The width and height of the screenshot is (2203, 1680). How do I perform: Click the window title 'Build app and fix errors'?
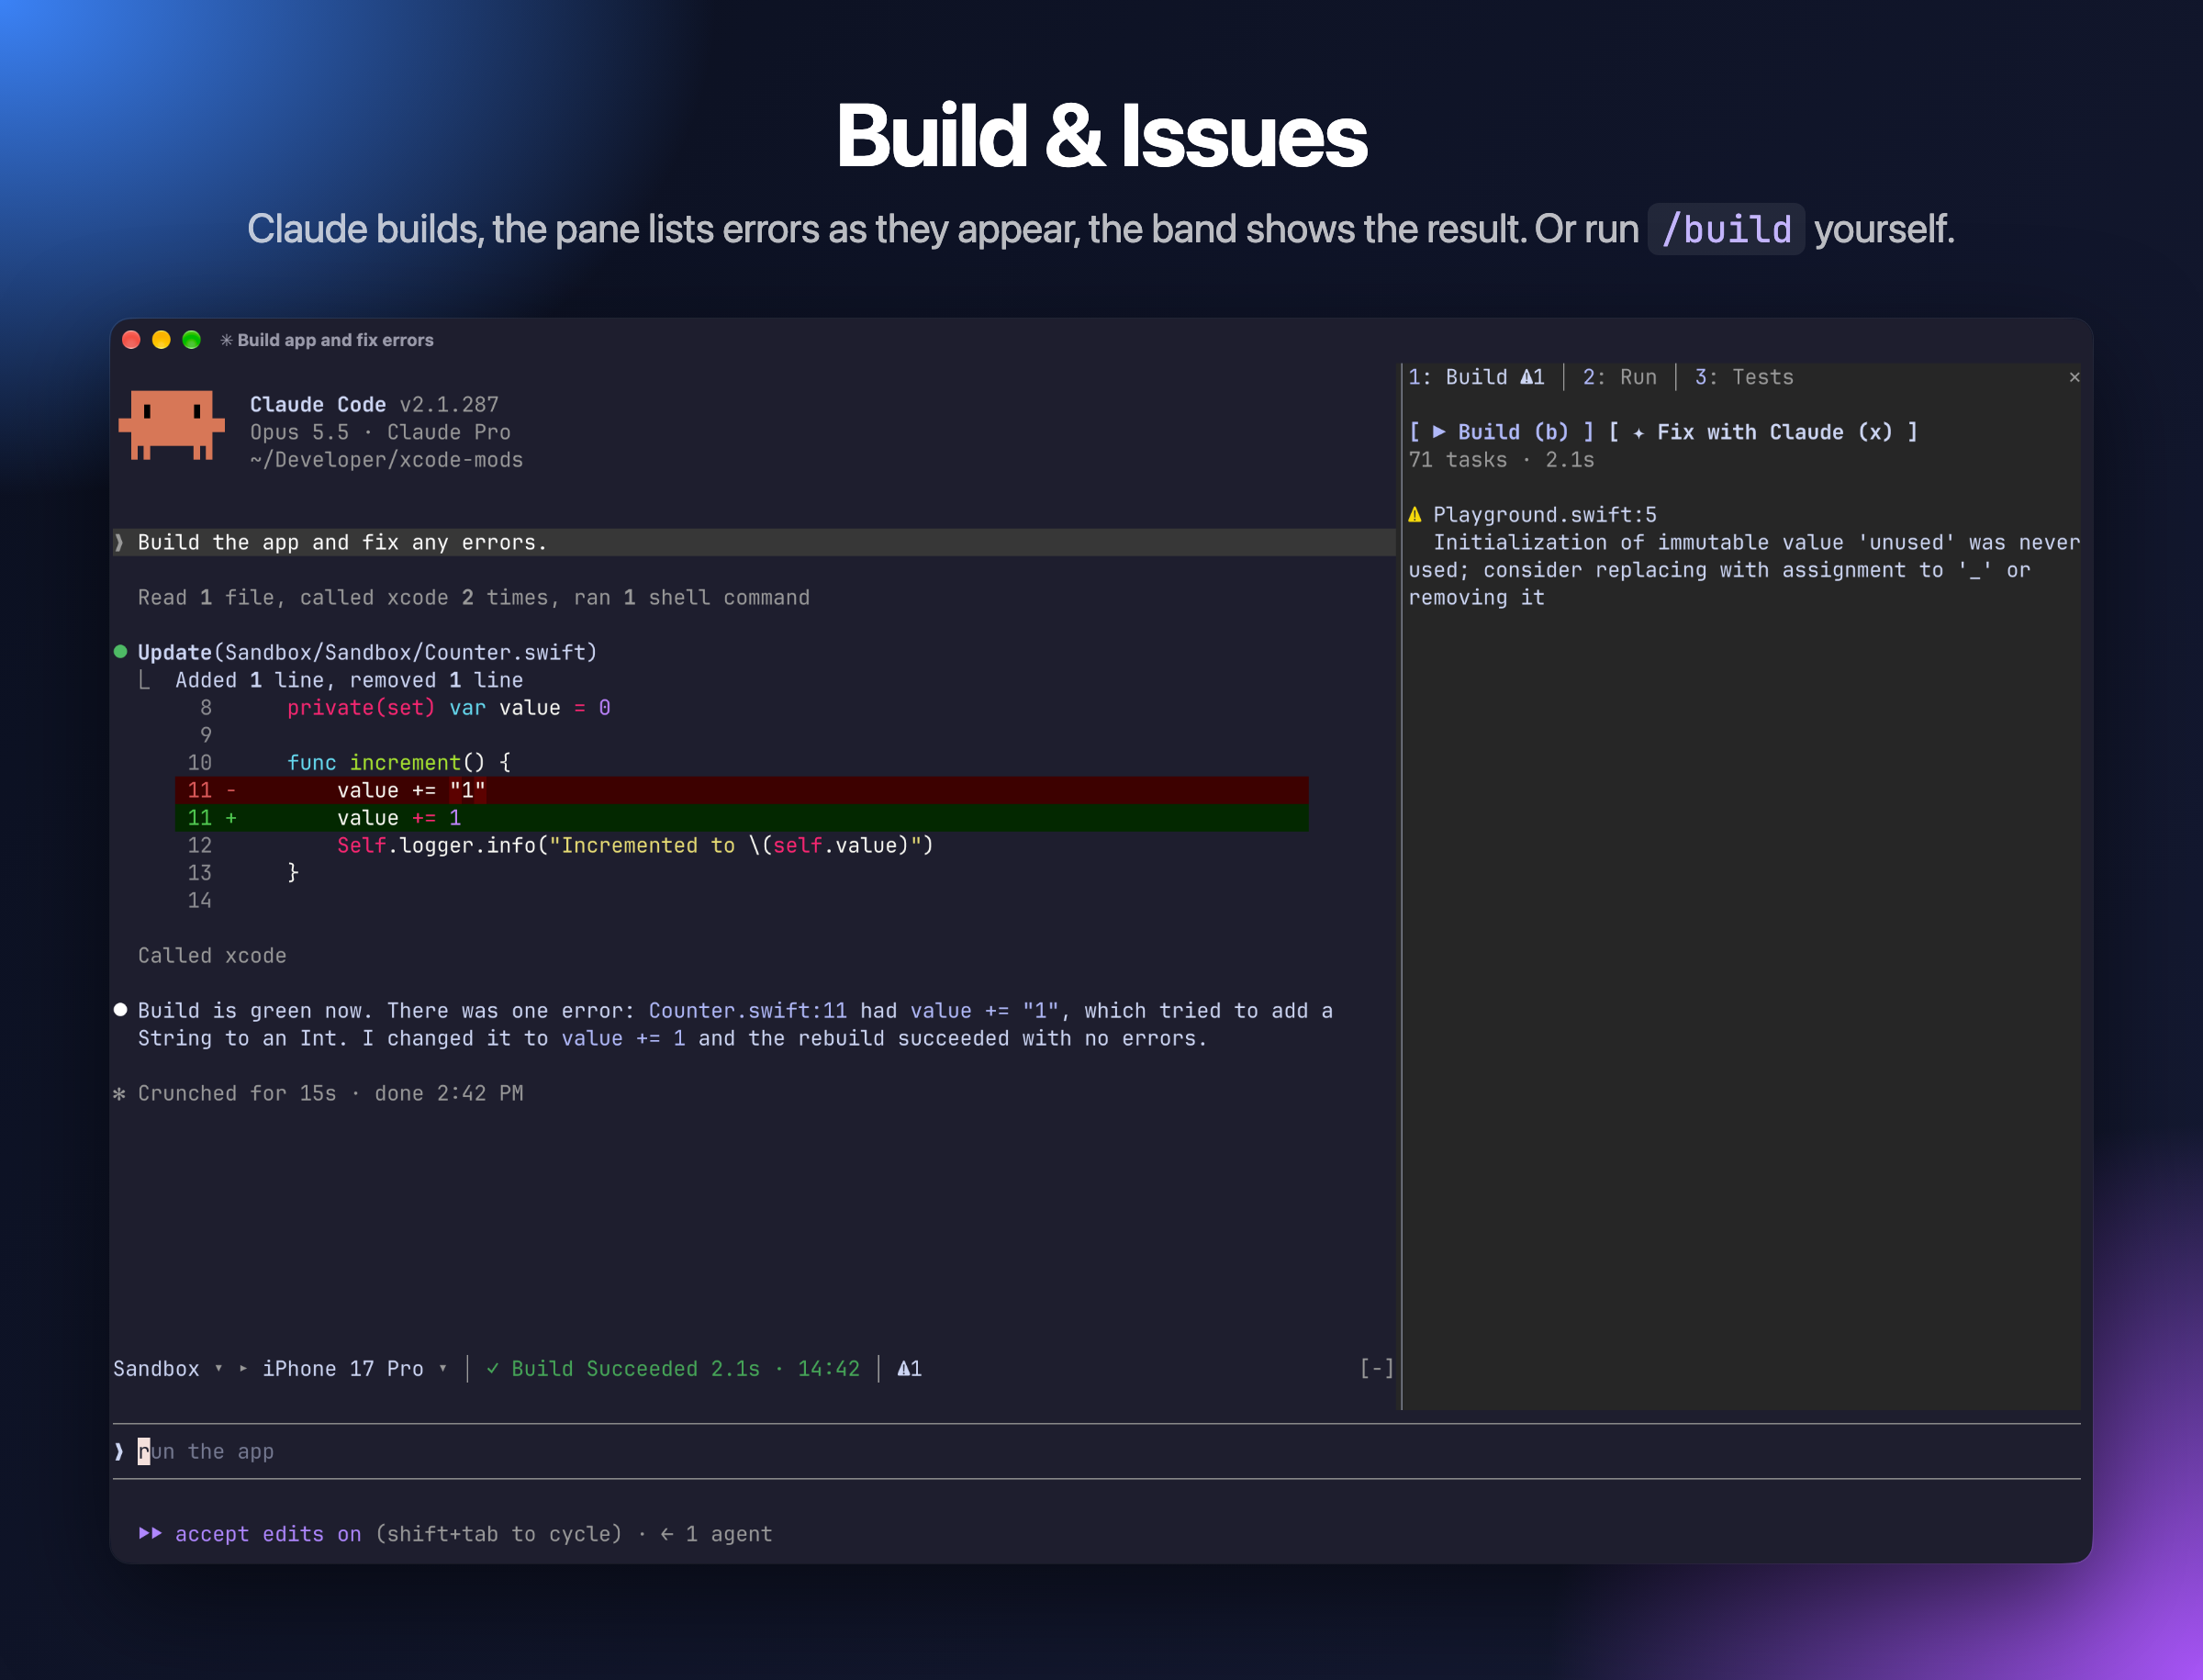click(335, 340)
